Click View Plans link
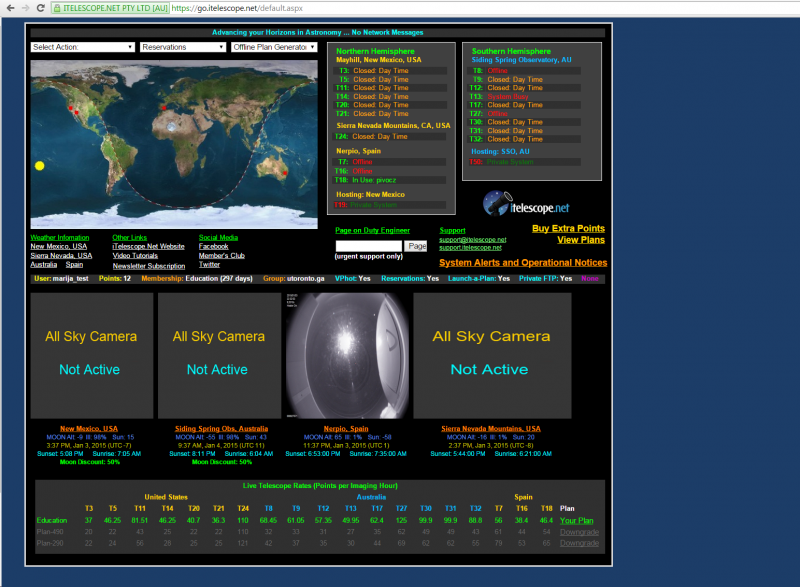The height and width of the screenshot is (587, 800). coord(581,240)
